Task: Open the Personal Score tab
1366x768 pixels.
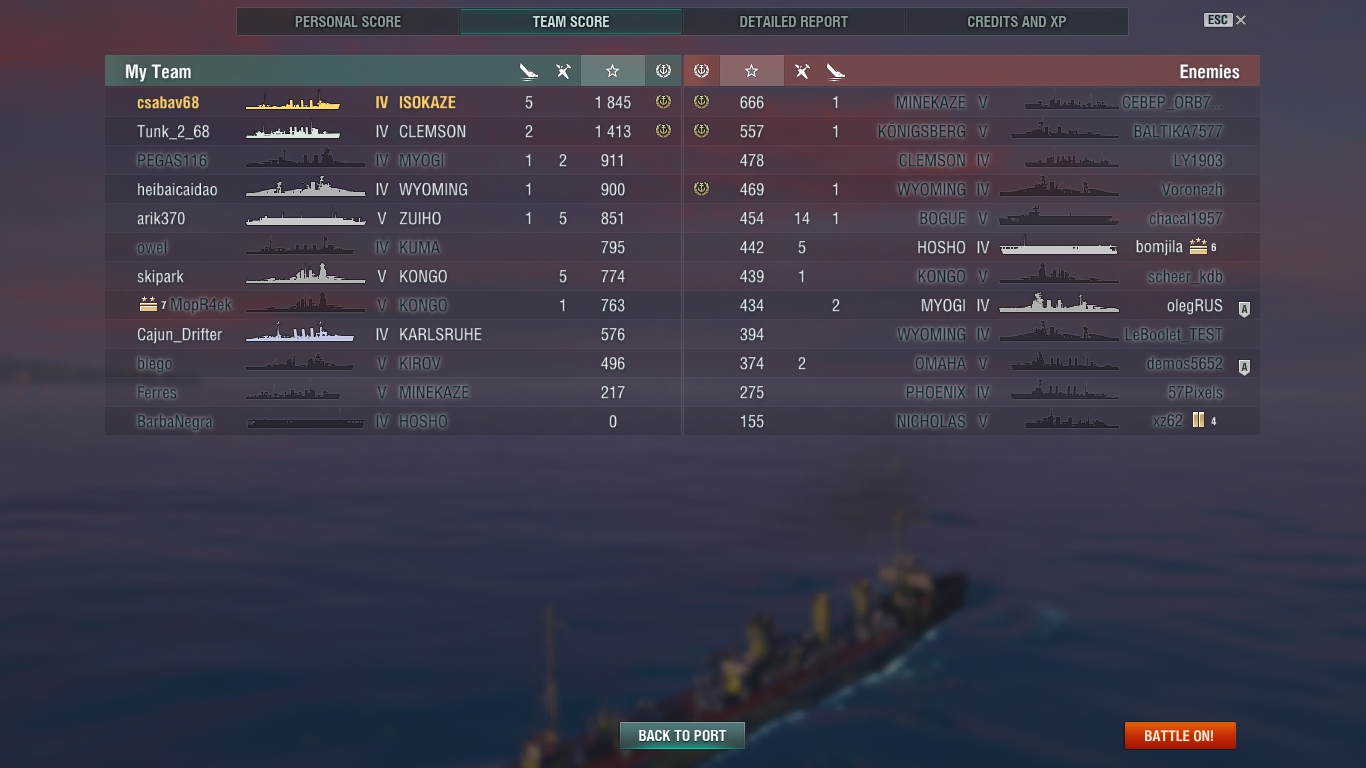Action: [348, 21]
